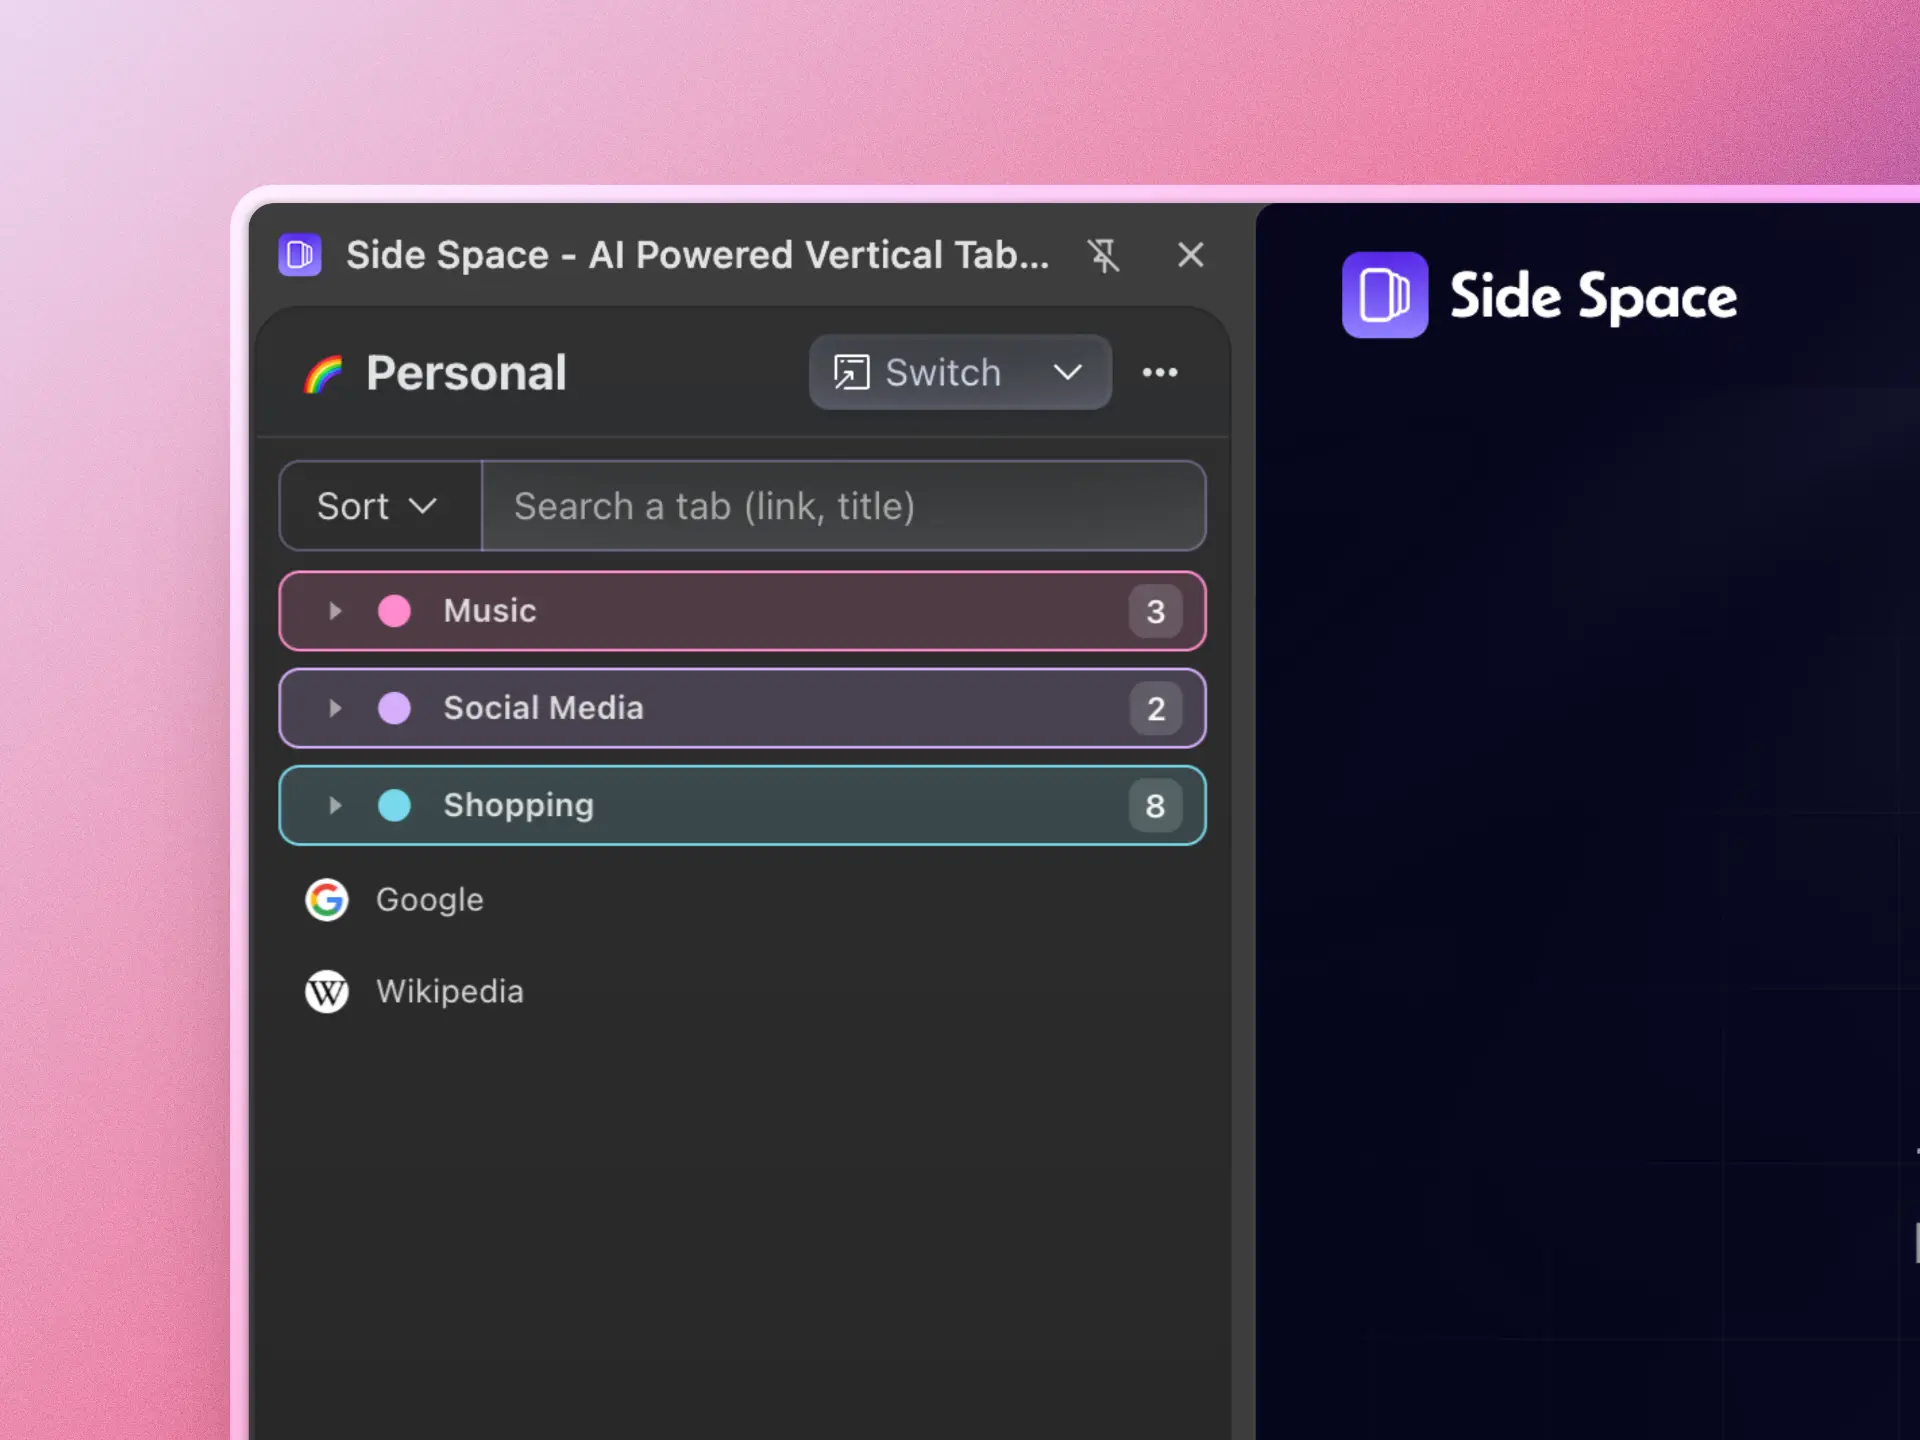This screenshot has width=1920, height=1440.
Task: Open the three-dot options menu
Action: [x=1160, y=372]
